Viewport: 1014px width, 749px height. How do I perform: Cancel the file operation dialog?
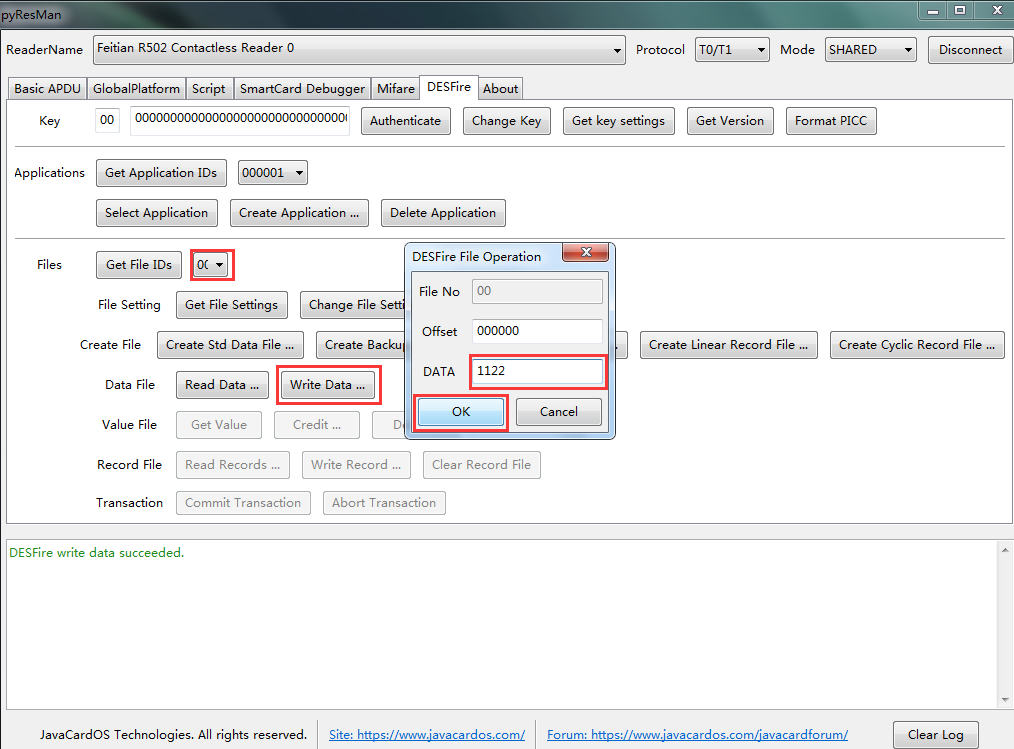(559, 412)
